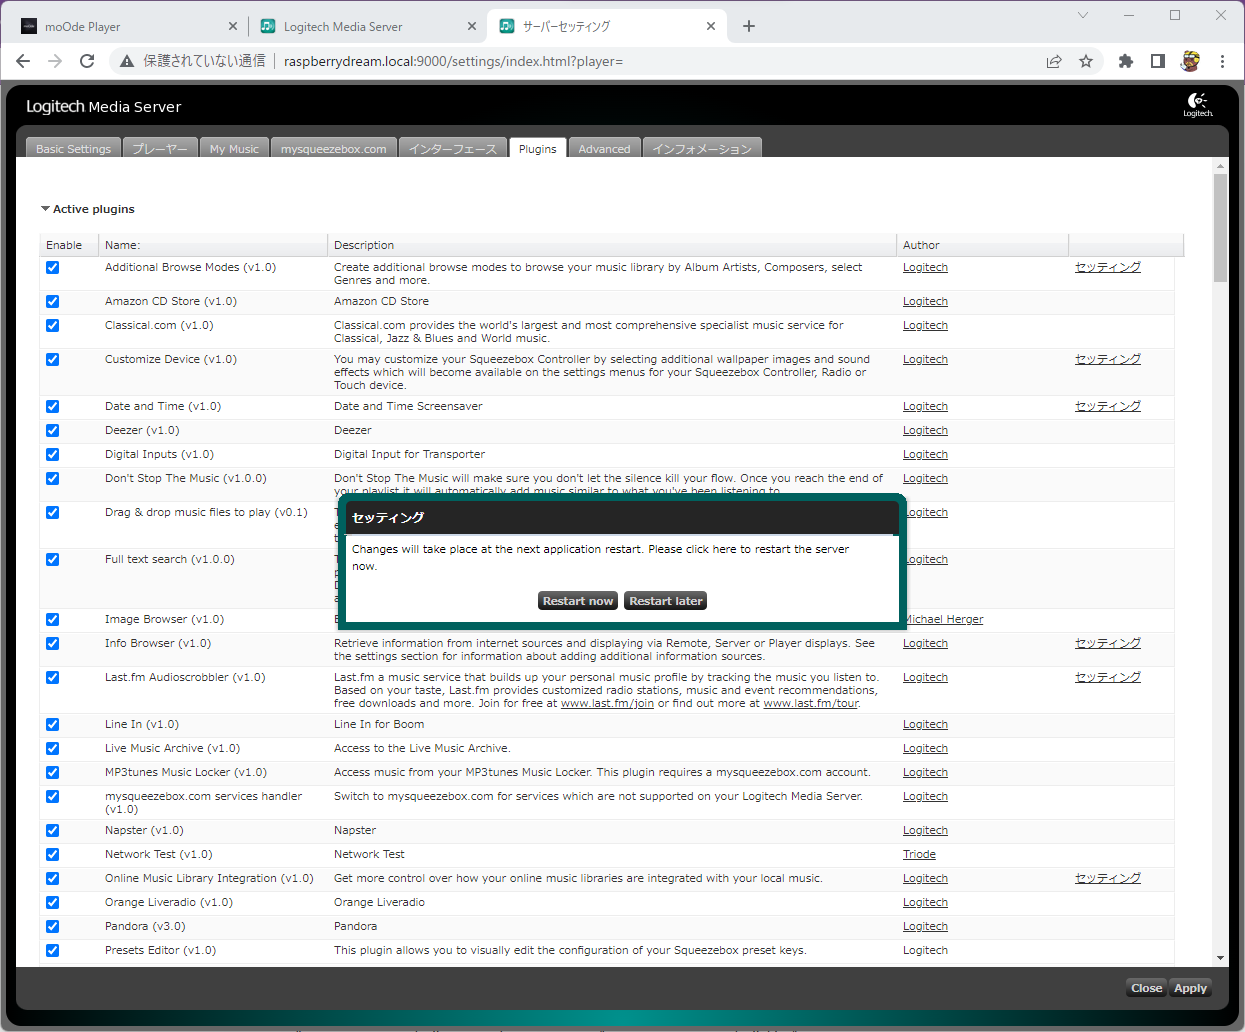Click the browser forward arrow
Screen dimensions: 1245x1032
[55, 61]
